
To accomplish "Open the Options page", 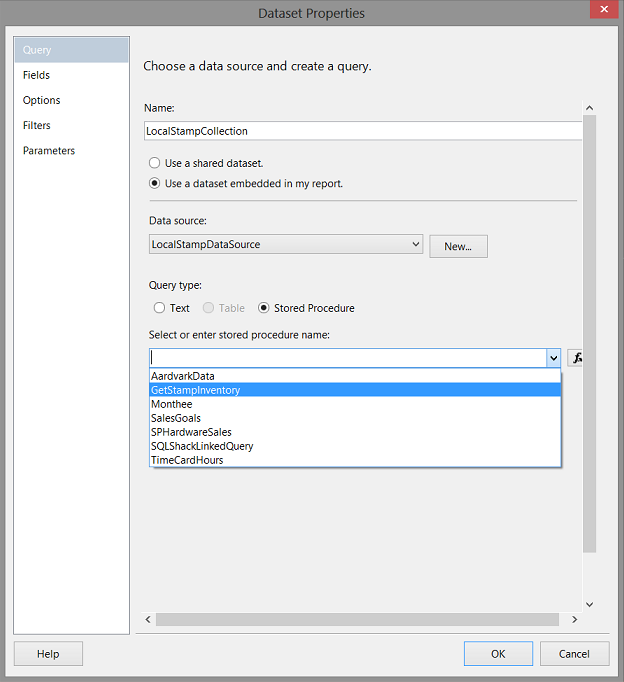I will 42,100.
